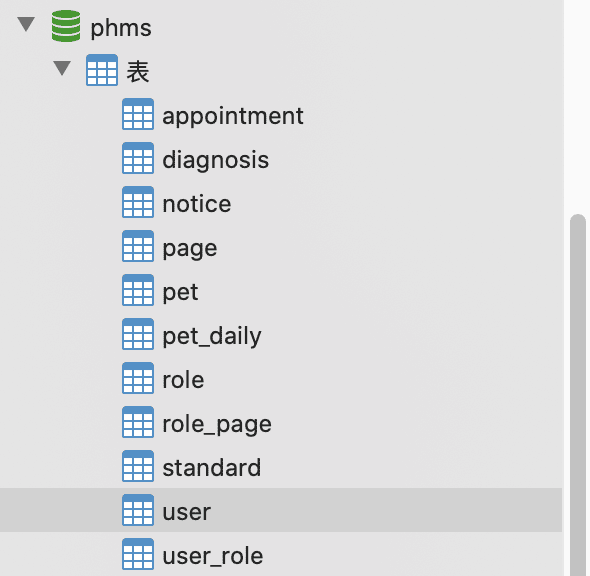Click the appointment table icon
This screenshot has width=590, height=576.
(138, 114)
